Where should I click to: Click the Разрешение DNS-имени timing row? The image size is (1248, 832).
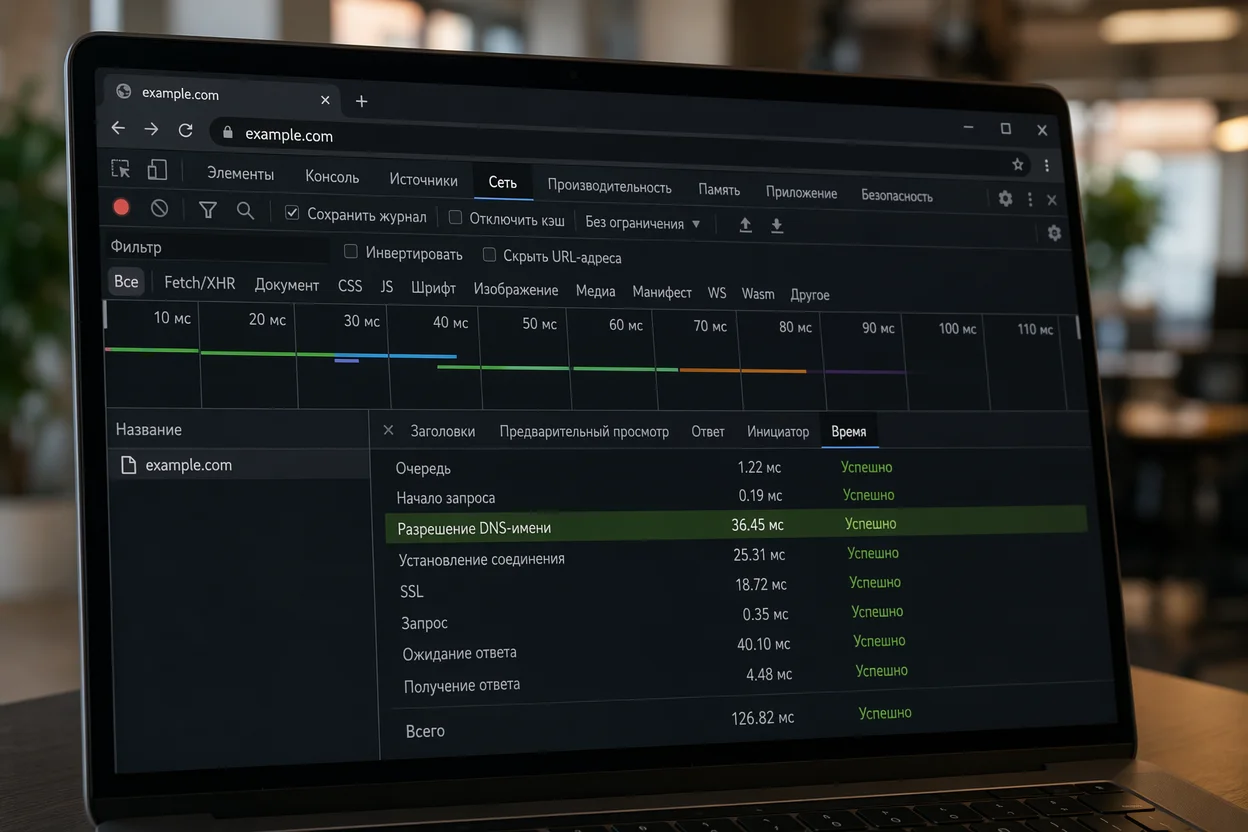(x=736, y=526)
